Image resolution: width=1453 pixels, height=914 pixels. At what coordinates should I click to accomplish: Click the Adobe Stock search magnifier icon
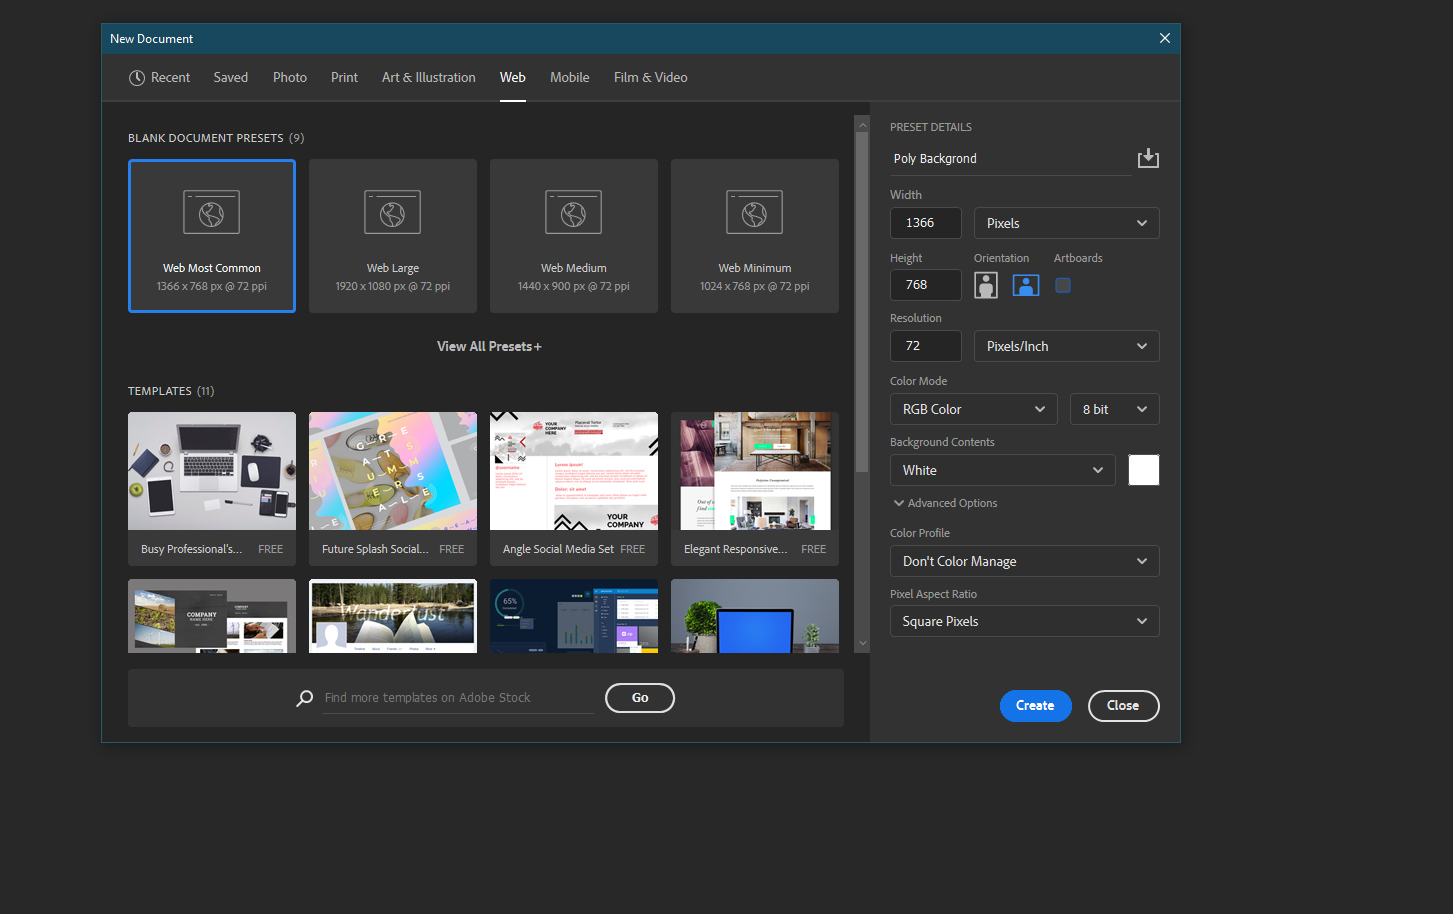pos(305,698)
